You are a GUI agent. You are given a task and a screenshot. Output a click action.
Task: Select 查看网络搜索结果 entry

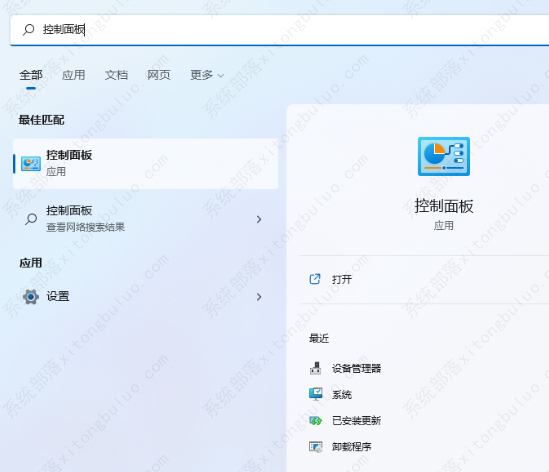click(x=85, y=227)
